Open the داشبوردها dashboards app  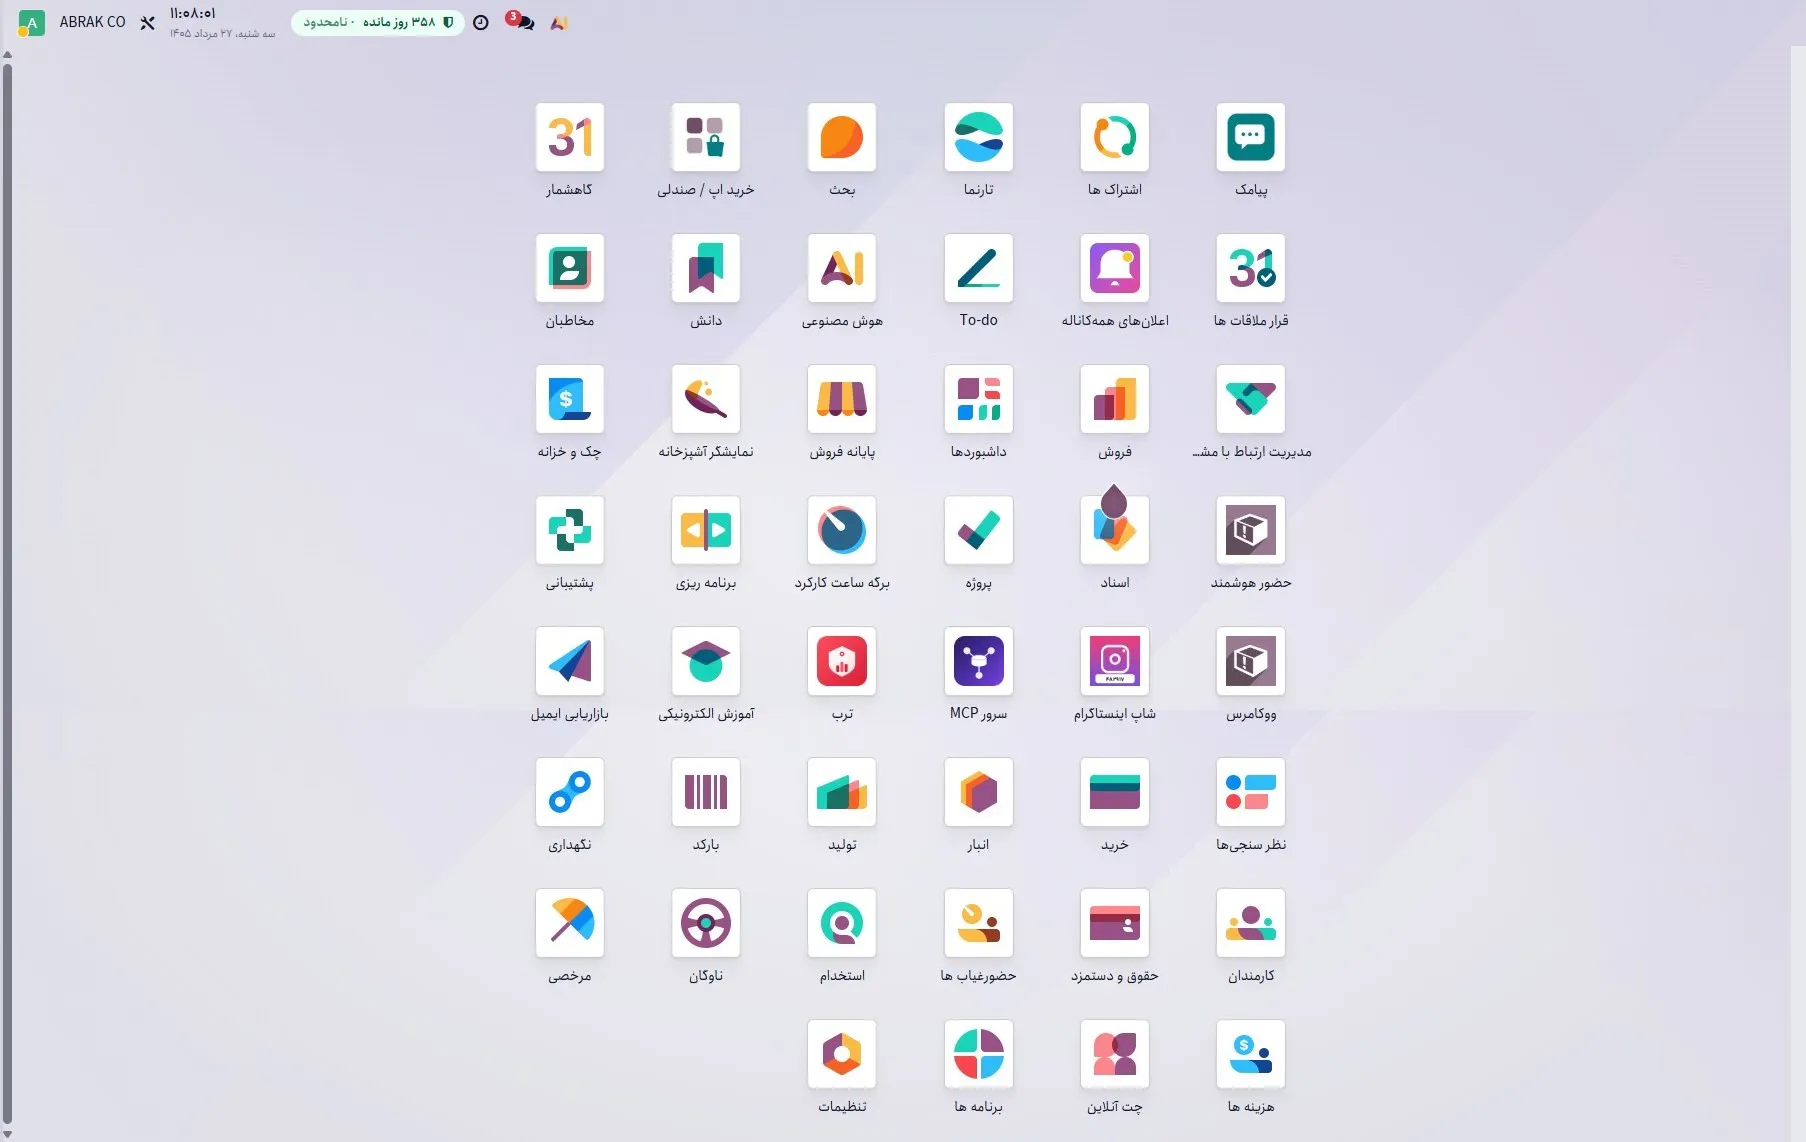(x=979, y=399)
